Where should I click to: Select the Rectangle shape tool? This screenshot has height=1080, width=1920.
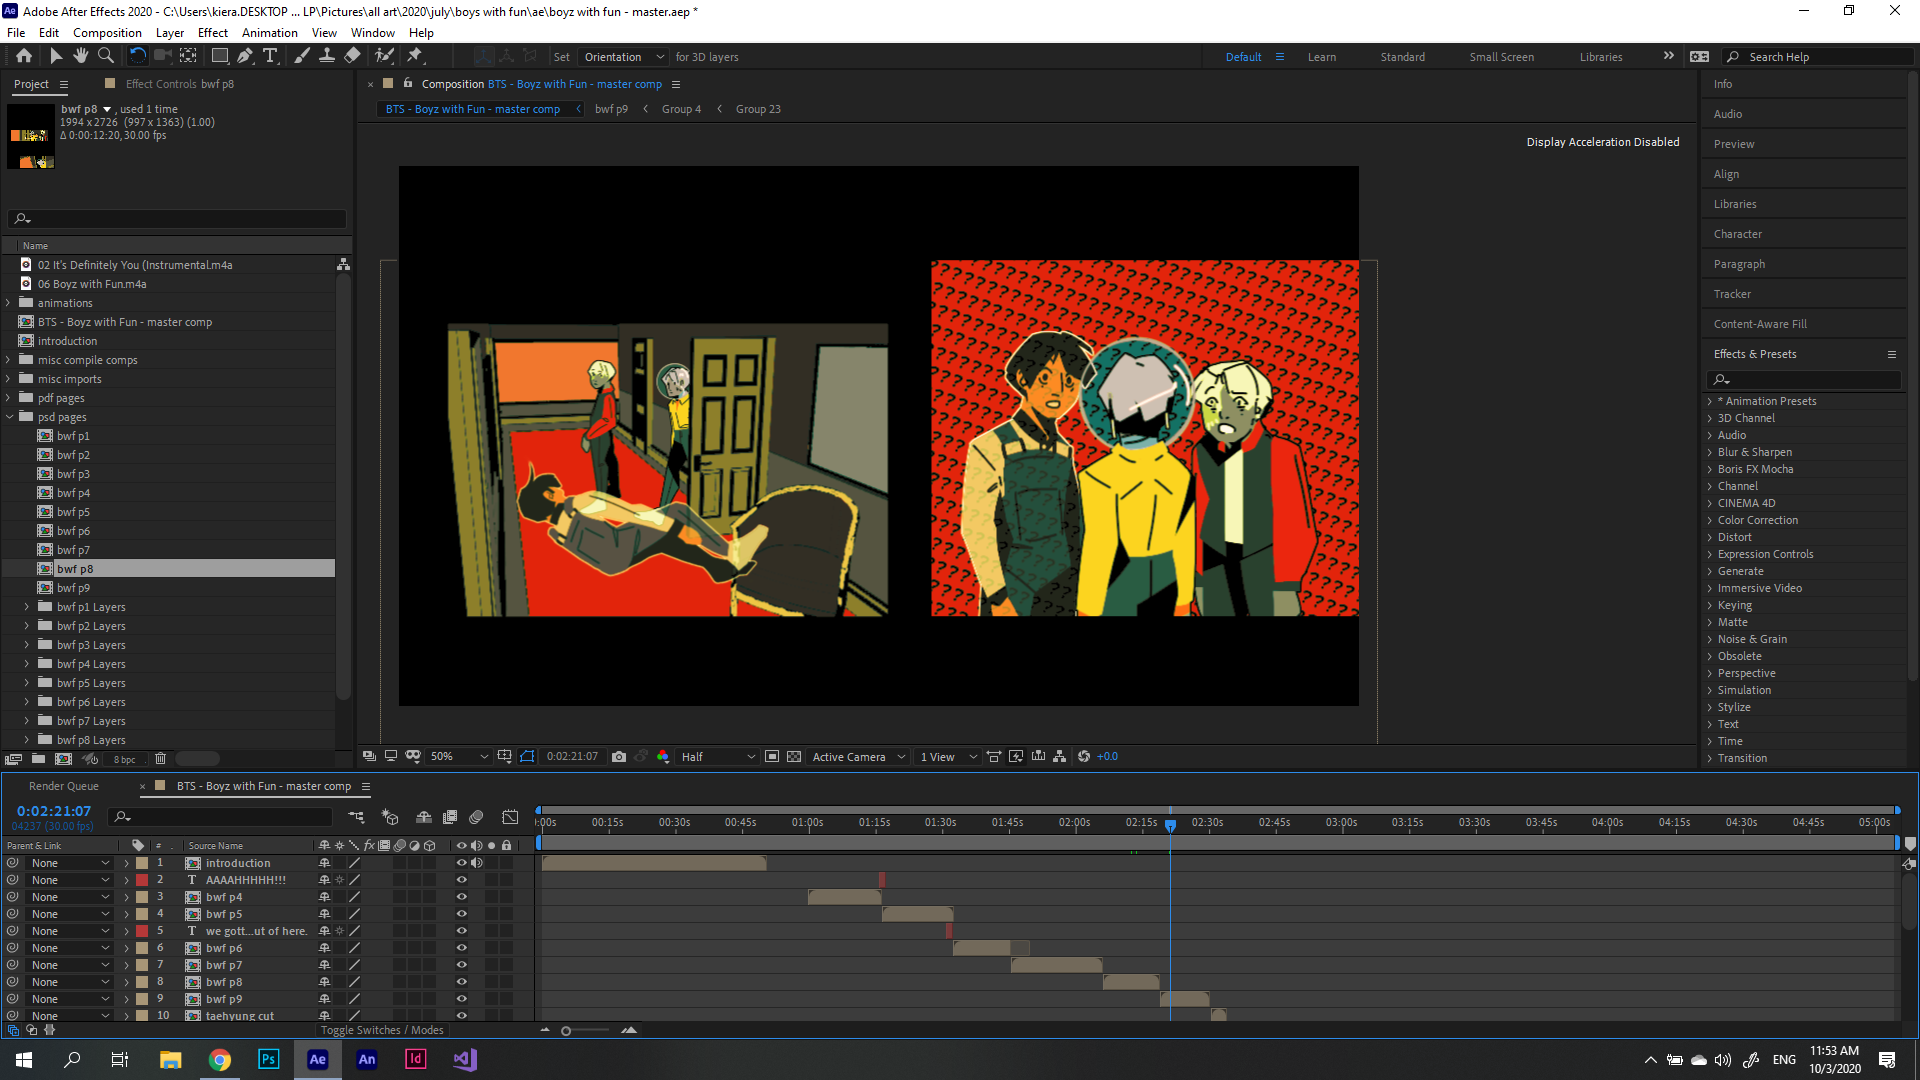pyautogui.click(x=220, y=57)
